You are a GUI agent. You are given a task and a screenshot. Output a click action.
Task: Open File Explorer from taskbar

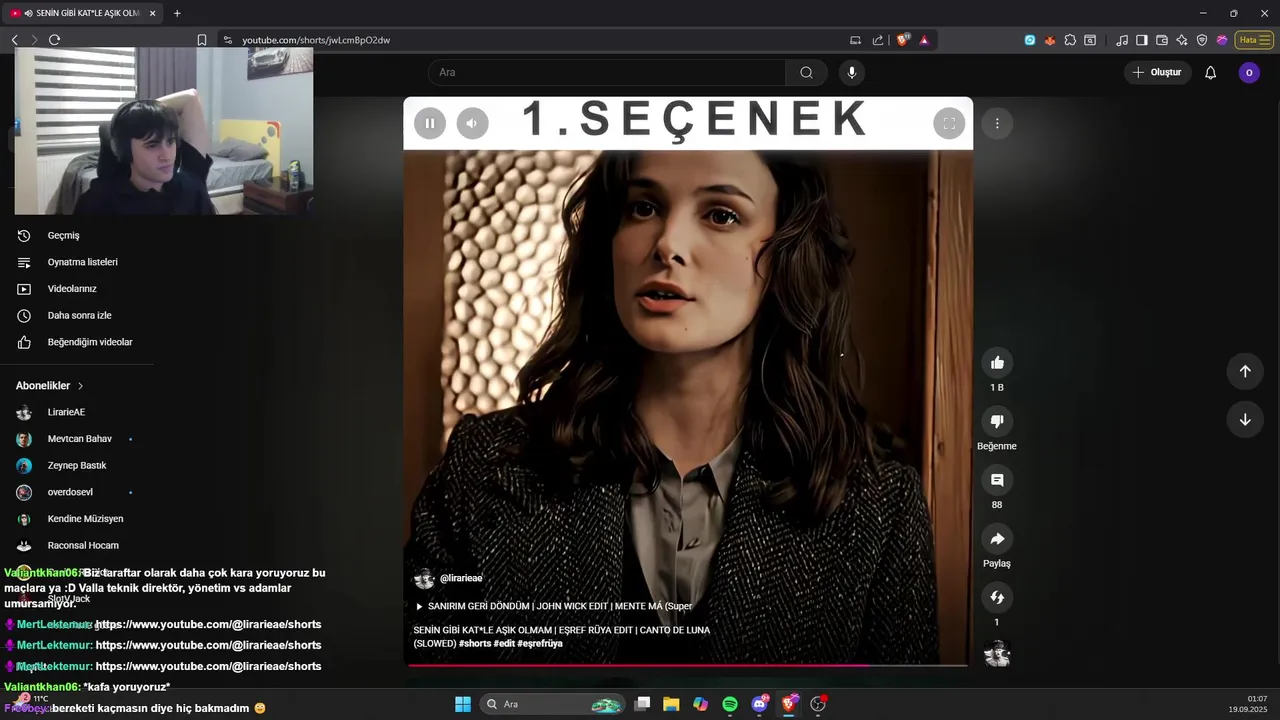[x=671, y=704]
